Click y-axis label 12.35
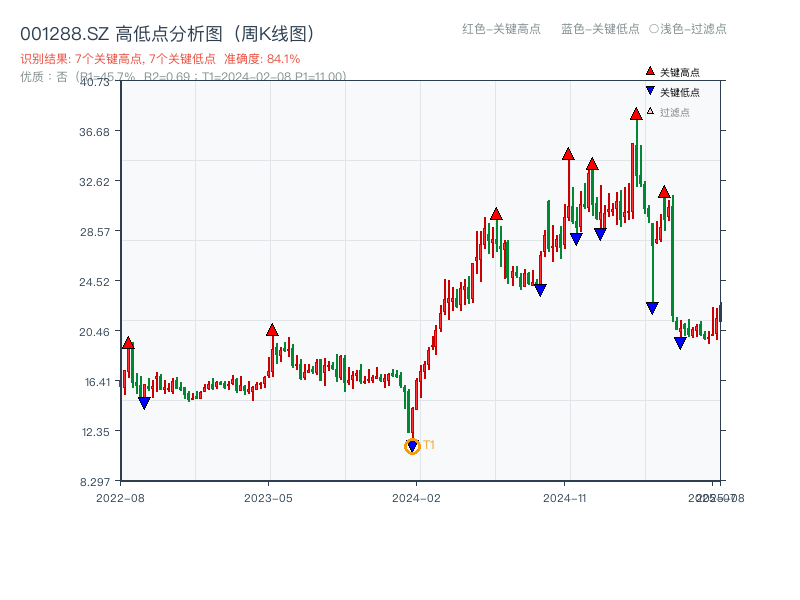Viewport: 800px width, 600px height. coord(96,432)
